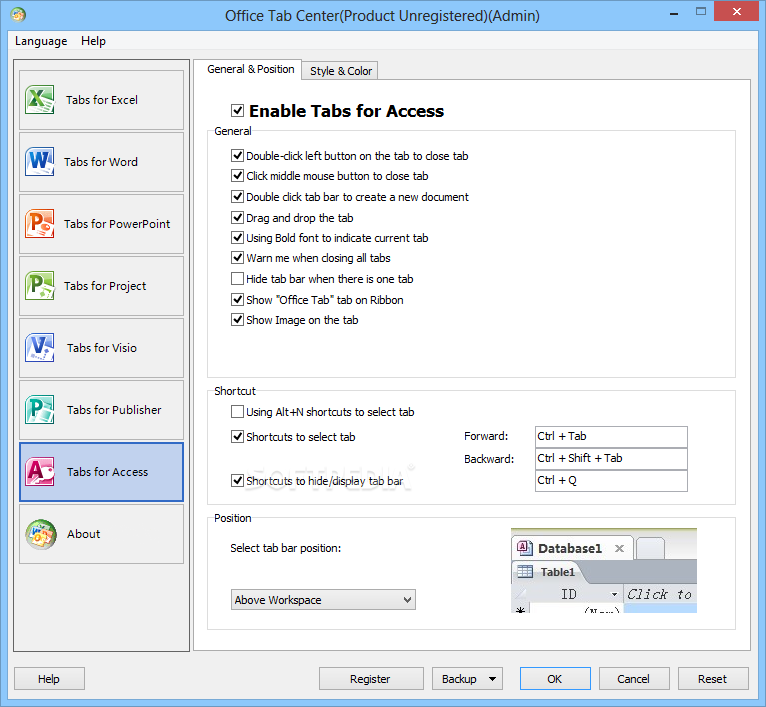
Task: Click the Tabs for Project label
Action: 105,286
